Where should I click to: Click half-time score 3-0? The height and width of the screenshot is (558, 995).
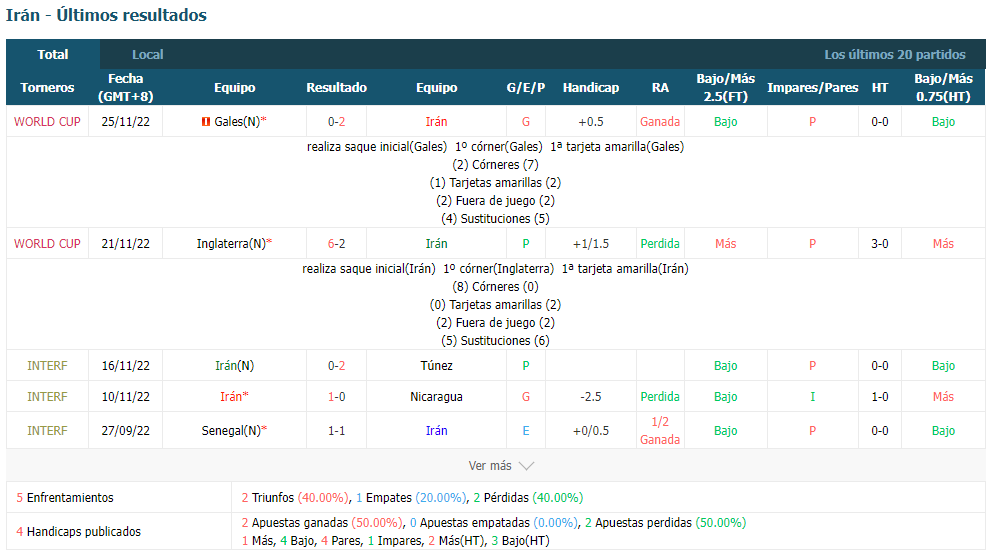coord(880,244)
